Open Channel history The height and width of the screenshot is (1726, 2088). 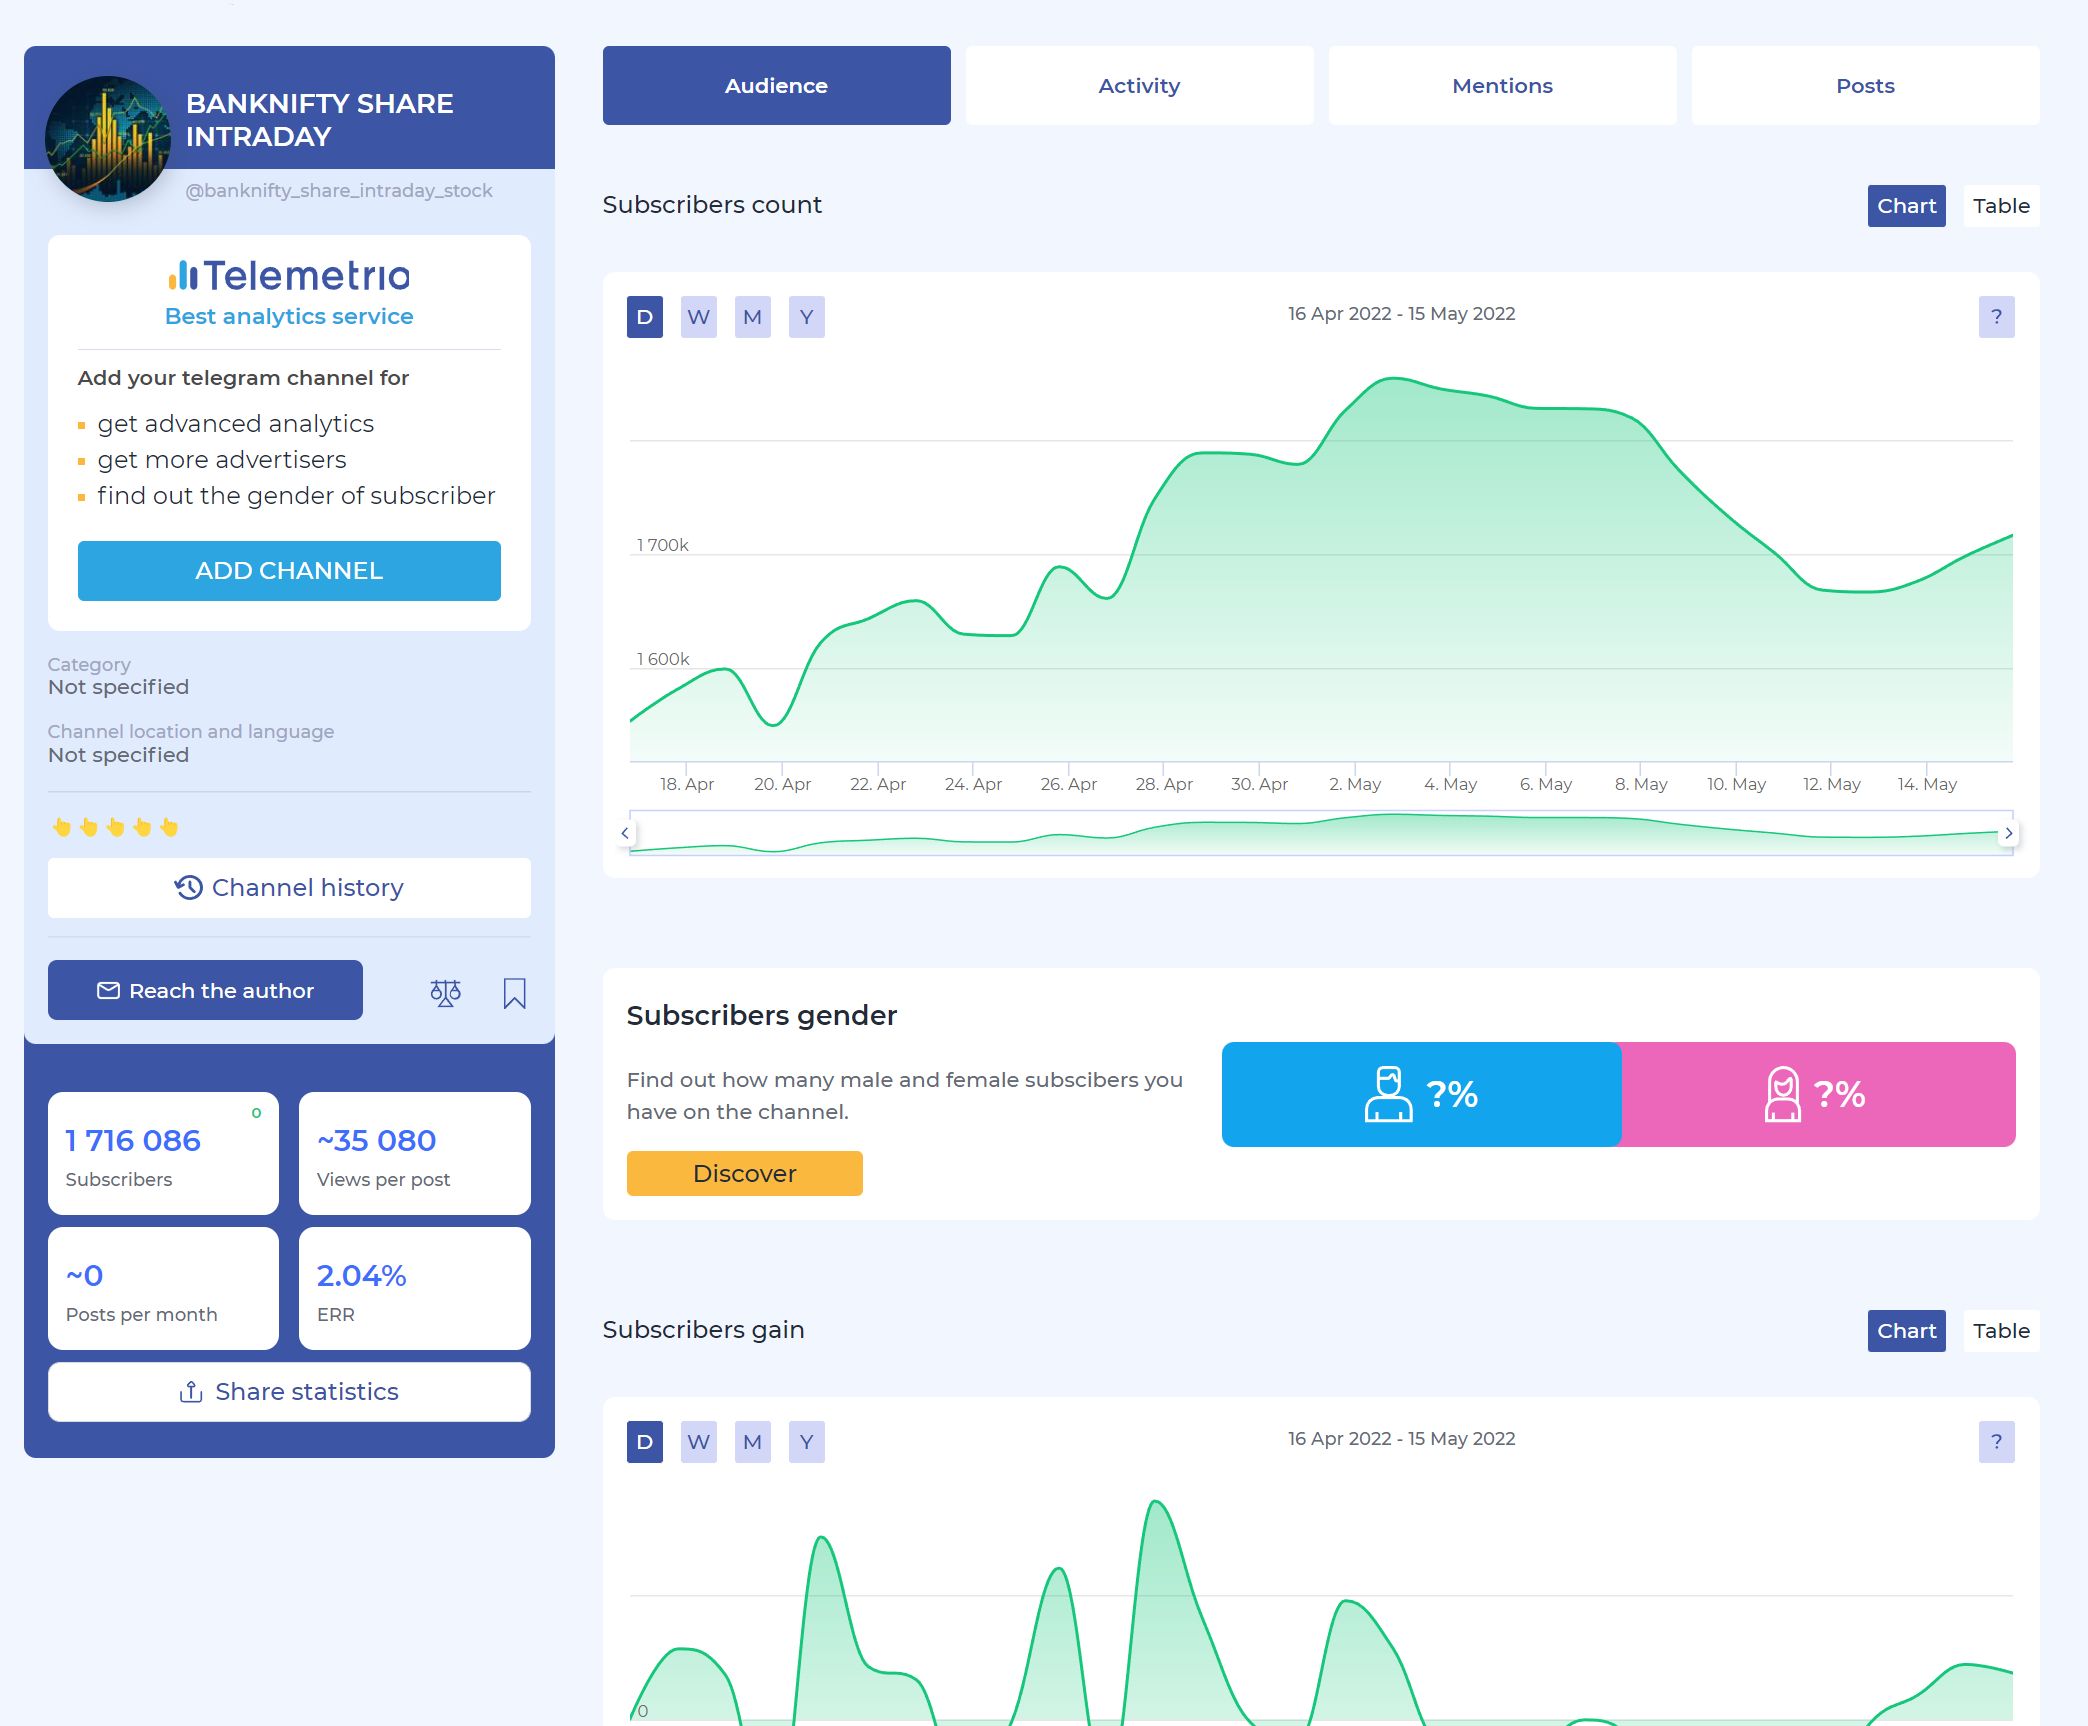[x=289, y=888]
